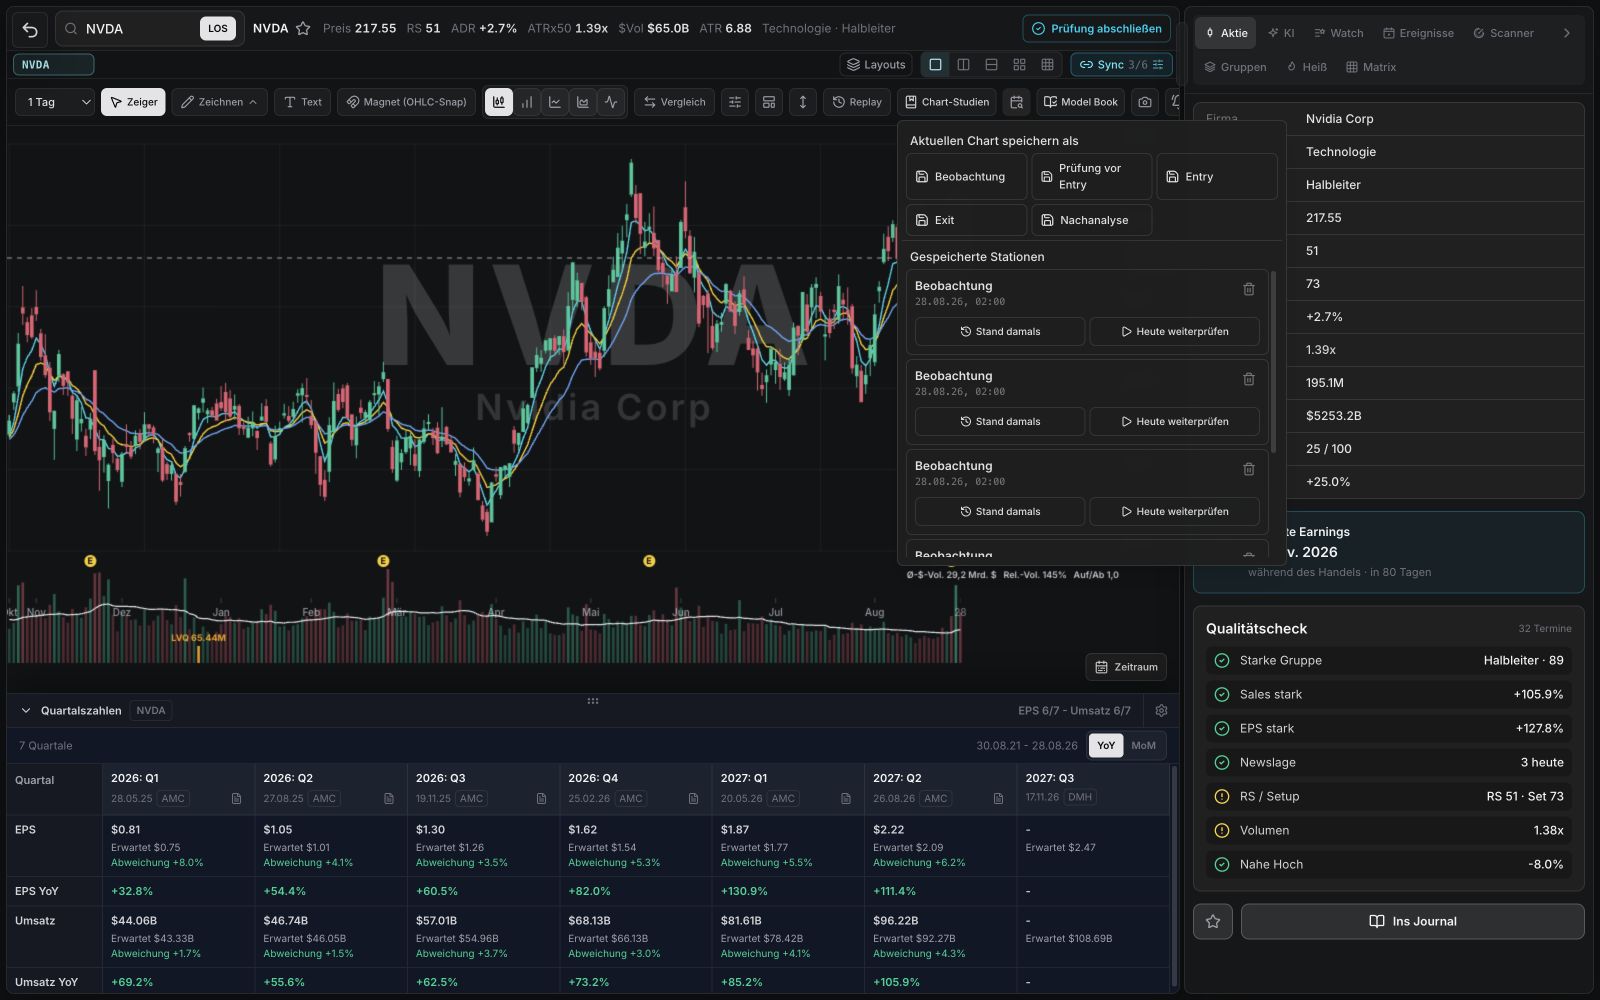Open the Scanner tab
1600x1000 pixels.
1503,33
